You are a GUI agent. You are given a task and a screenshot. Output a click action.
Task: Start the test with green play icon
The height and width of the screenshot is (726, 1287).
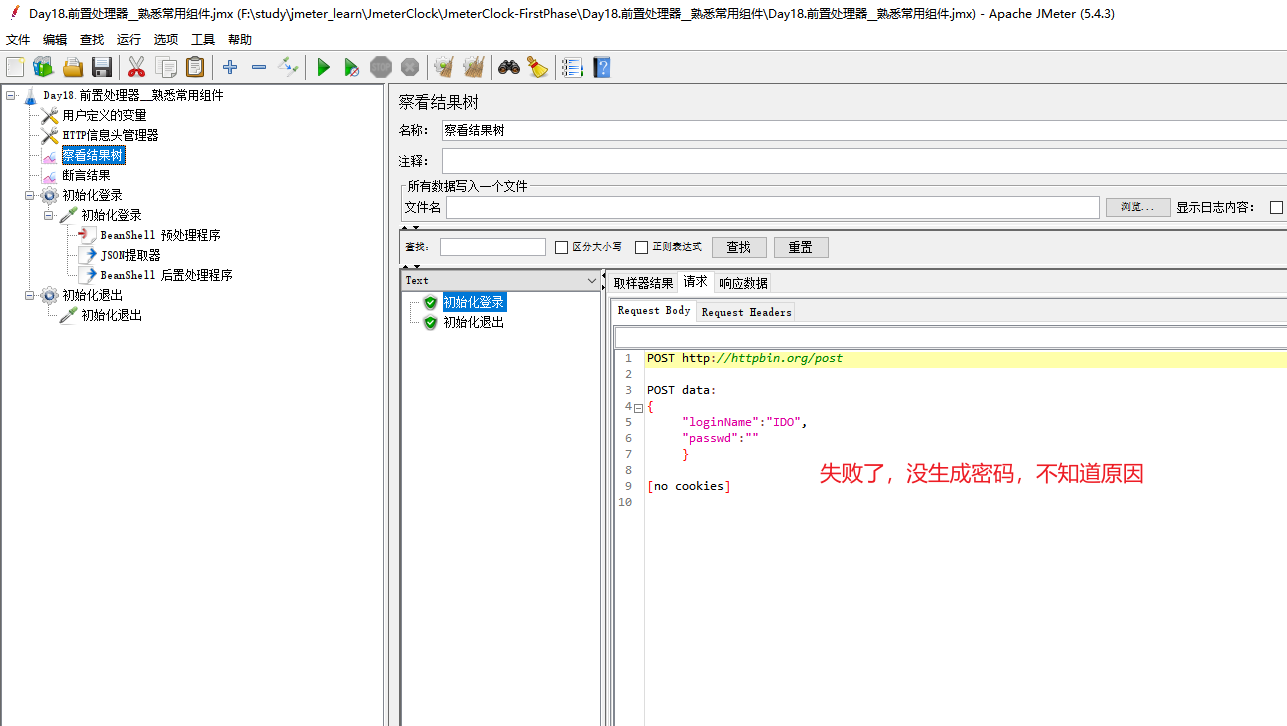tap(323, 67)
